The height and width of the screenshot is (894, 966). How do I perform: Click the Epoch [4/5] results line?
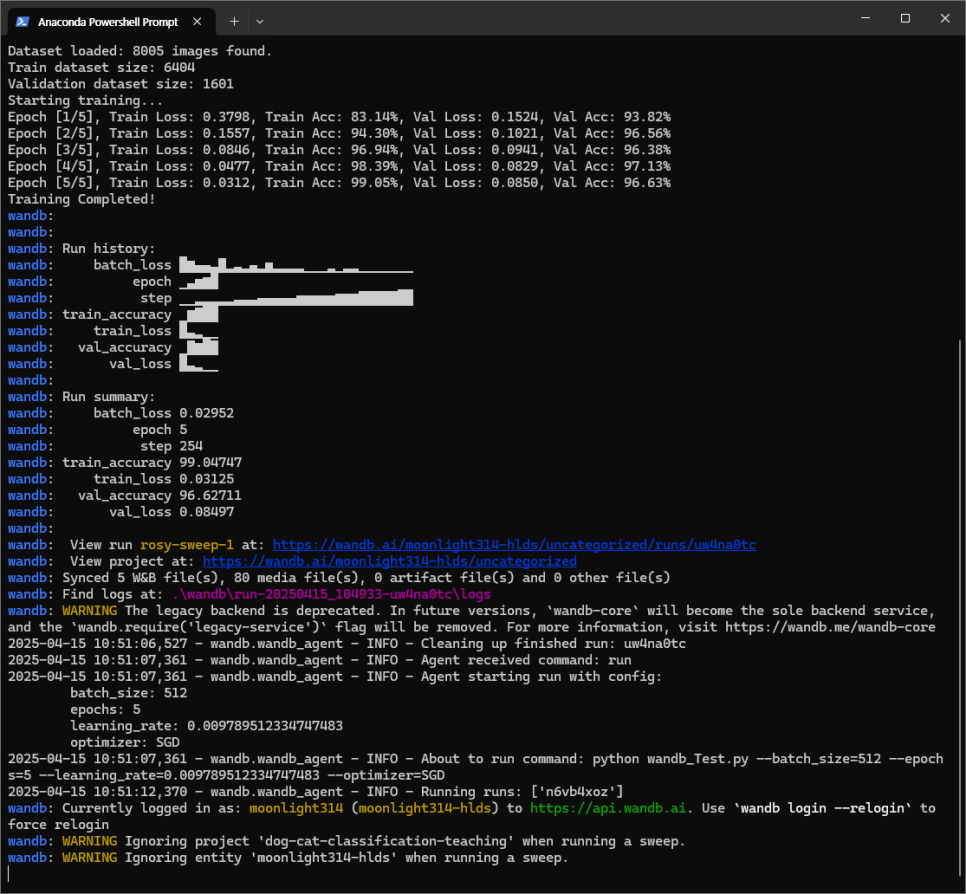339,166
